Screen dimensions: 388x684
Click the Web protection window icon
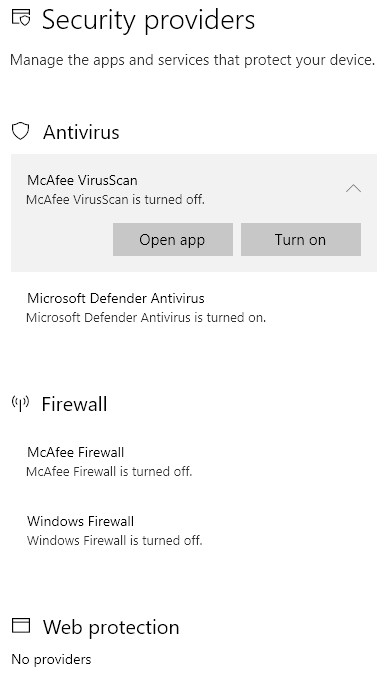(21, 626)
